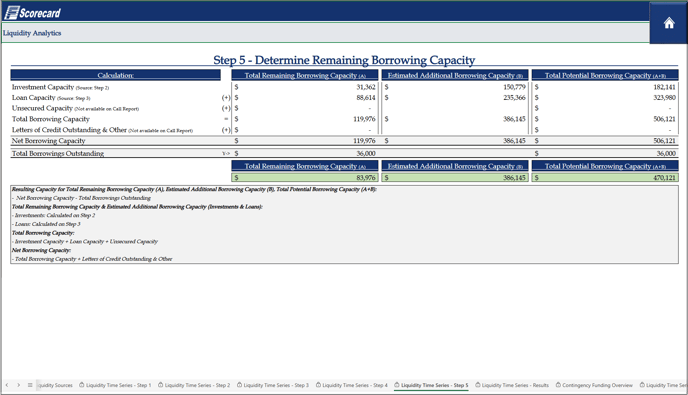Click the note 'Loans: Calculated on Step 3'

[x=47, y=224]
